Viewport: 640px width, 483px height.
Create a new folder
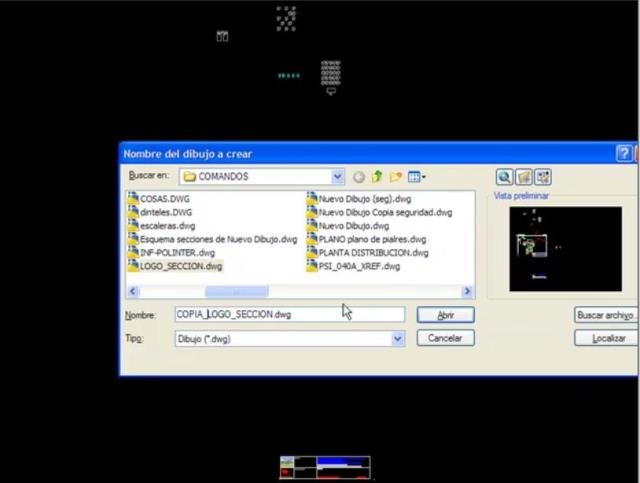pos(395,176)
